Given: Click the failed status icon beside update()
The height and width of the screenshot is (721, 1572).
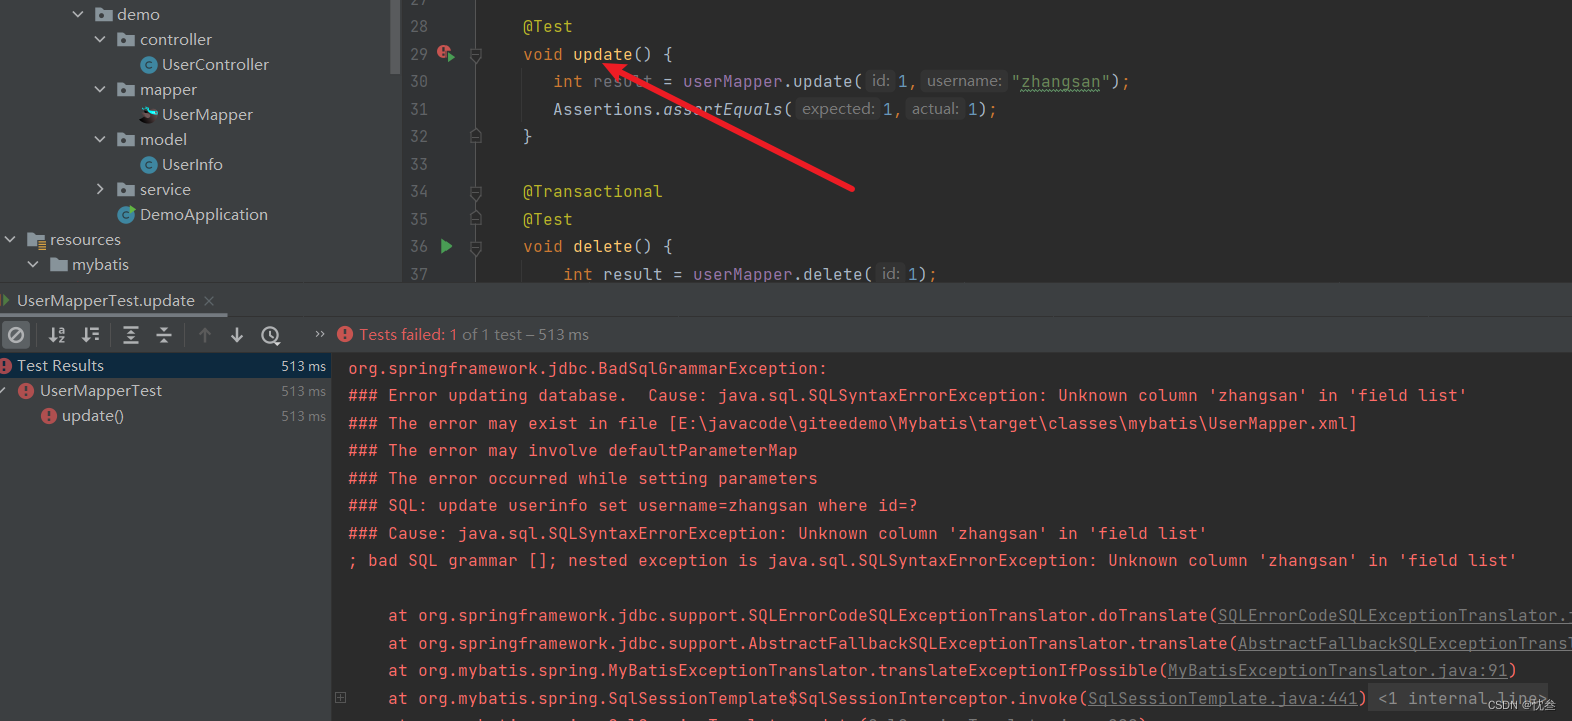Looking at the screenshot, I should [x=49, y=416].
